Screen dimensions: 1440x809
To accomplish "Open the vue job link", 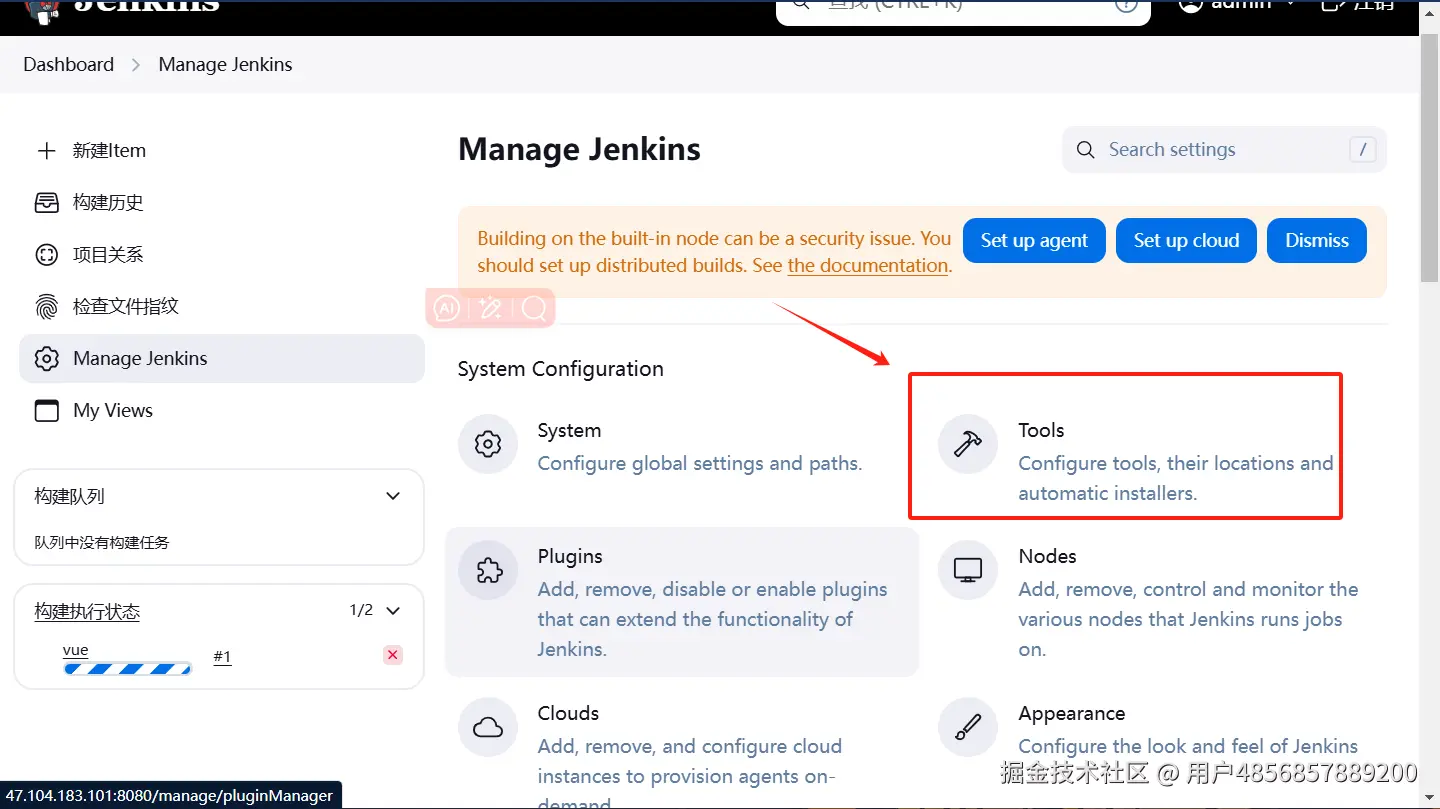I will pos(76,650).
